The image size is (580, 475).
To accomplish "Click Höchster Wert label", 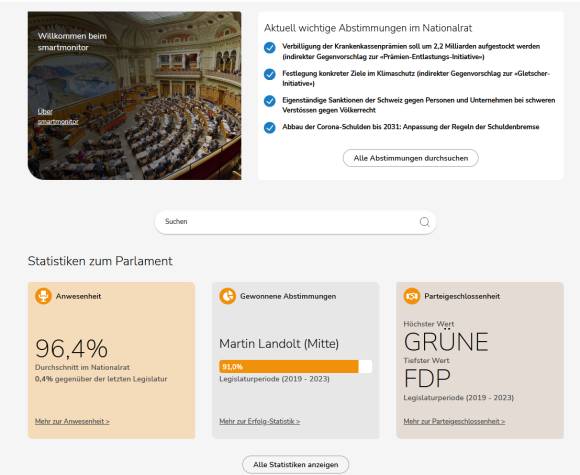I will click(429, 324).
